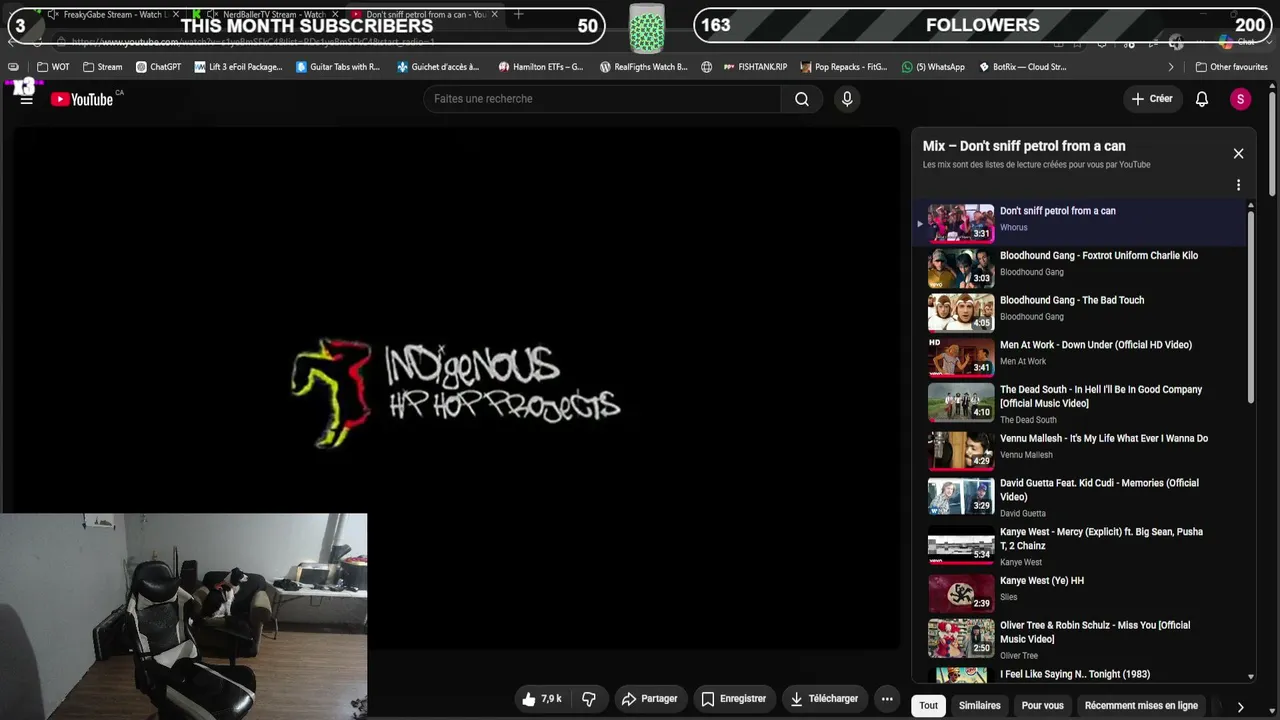1280x720 pixels.
Task: Open the Hamilton ETFs bookmark
Action: click(541, 67)
